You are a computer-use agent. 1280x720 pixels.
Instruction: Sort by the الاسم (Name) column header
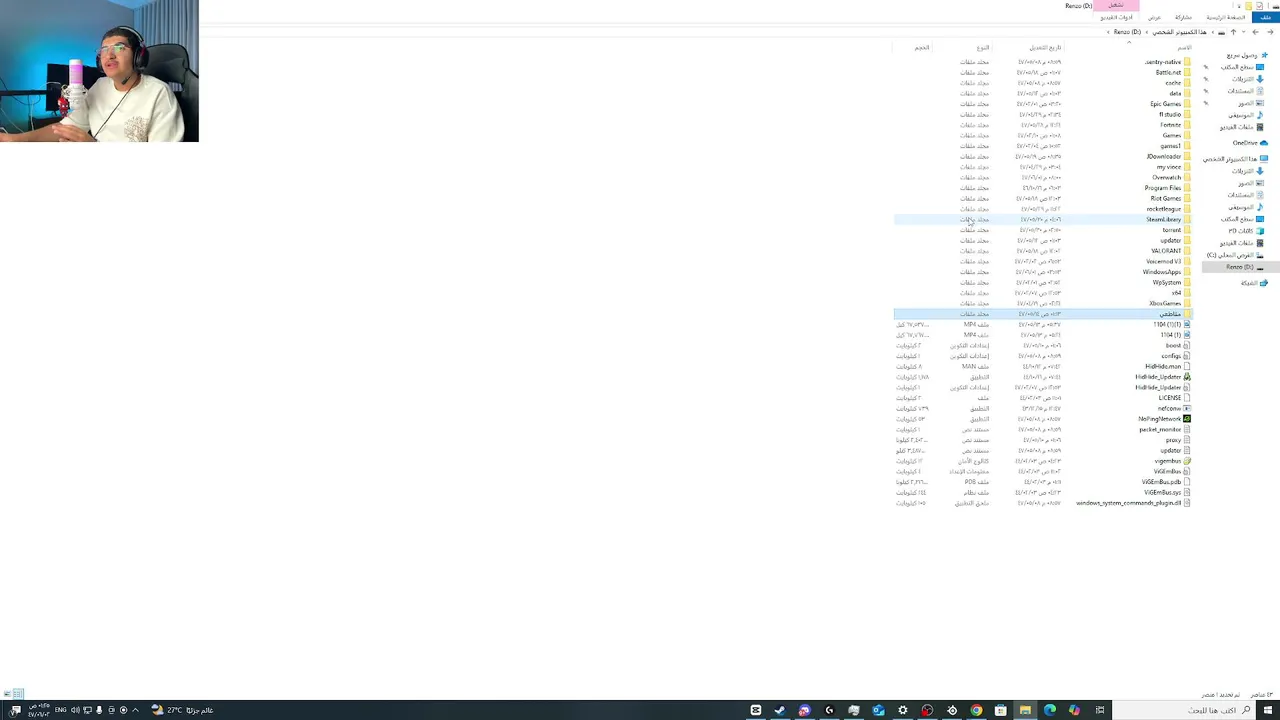1184,48
